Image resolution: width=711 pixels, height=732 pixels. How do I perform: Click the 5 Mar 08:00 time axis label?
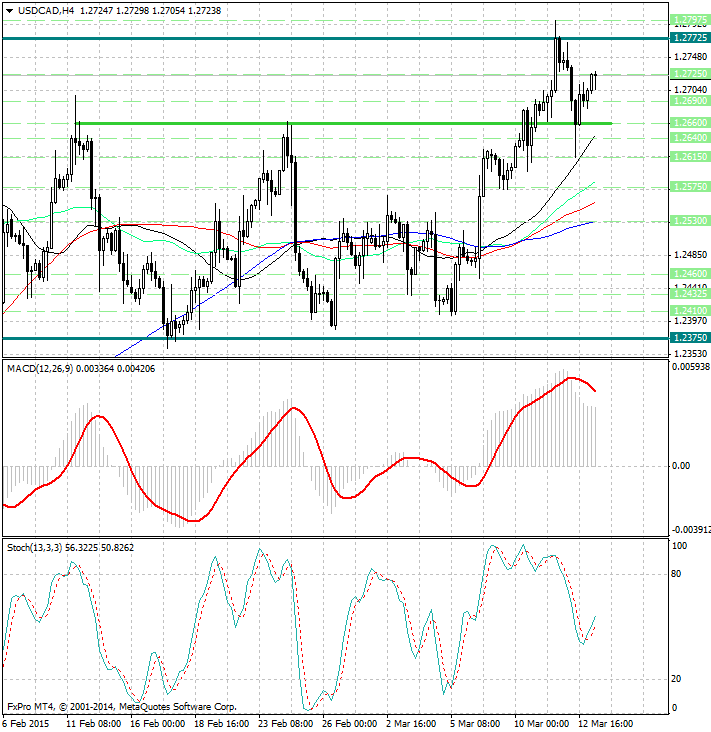click(x=475, y=724)
